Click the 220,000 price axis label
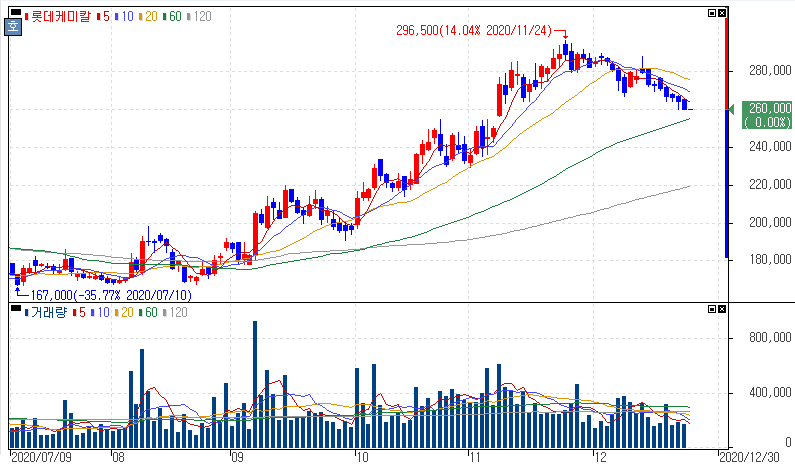The image size is (795, 467). tap(770, 185)
